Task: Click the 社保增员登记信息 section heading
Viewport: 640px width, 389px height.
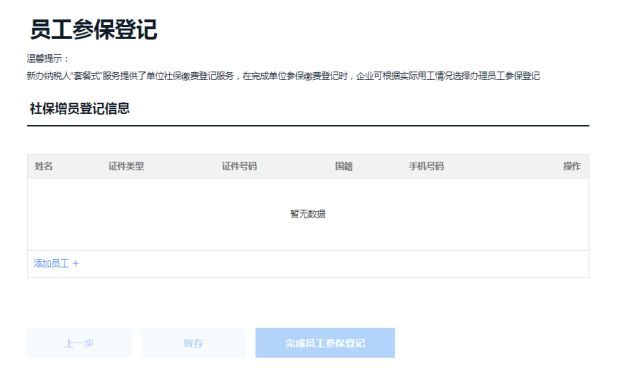Action: click(x=80, y=109)
